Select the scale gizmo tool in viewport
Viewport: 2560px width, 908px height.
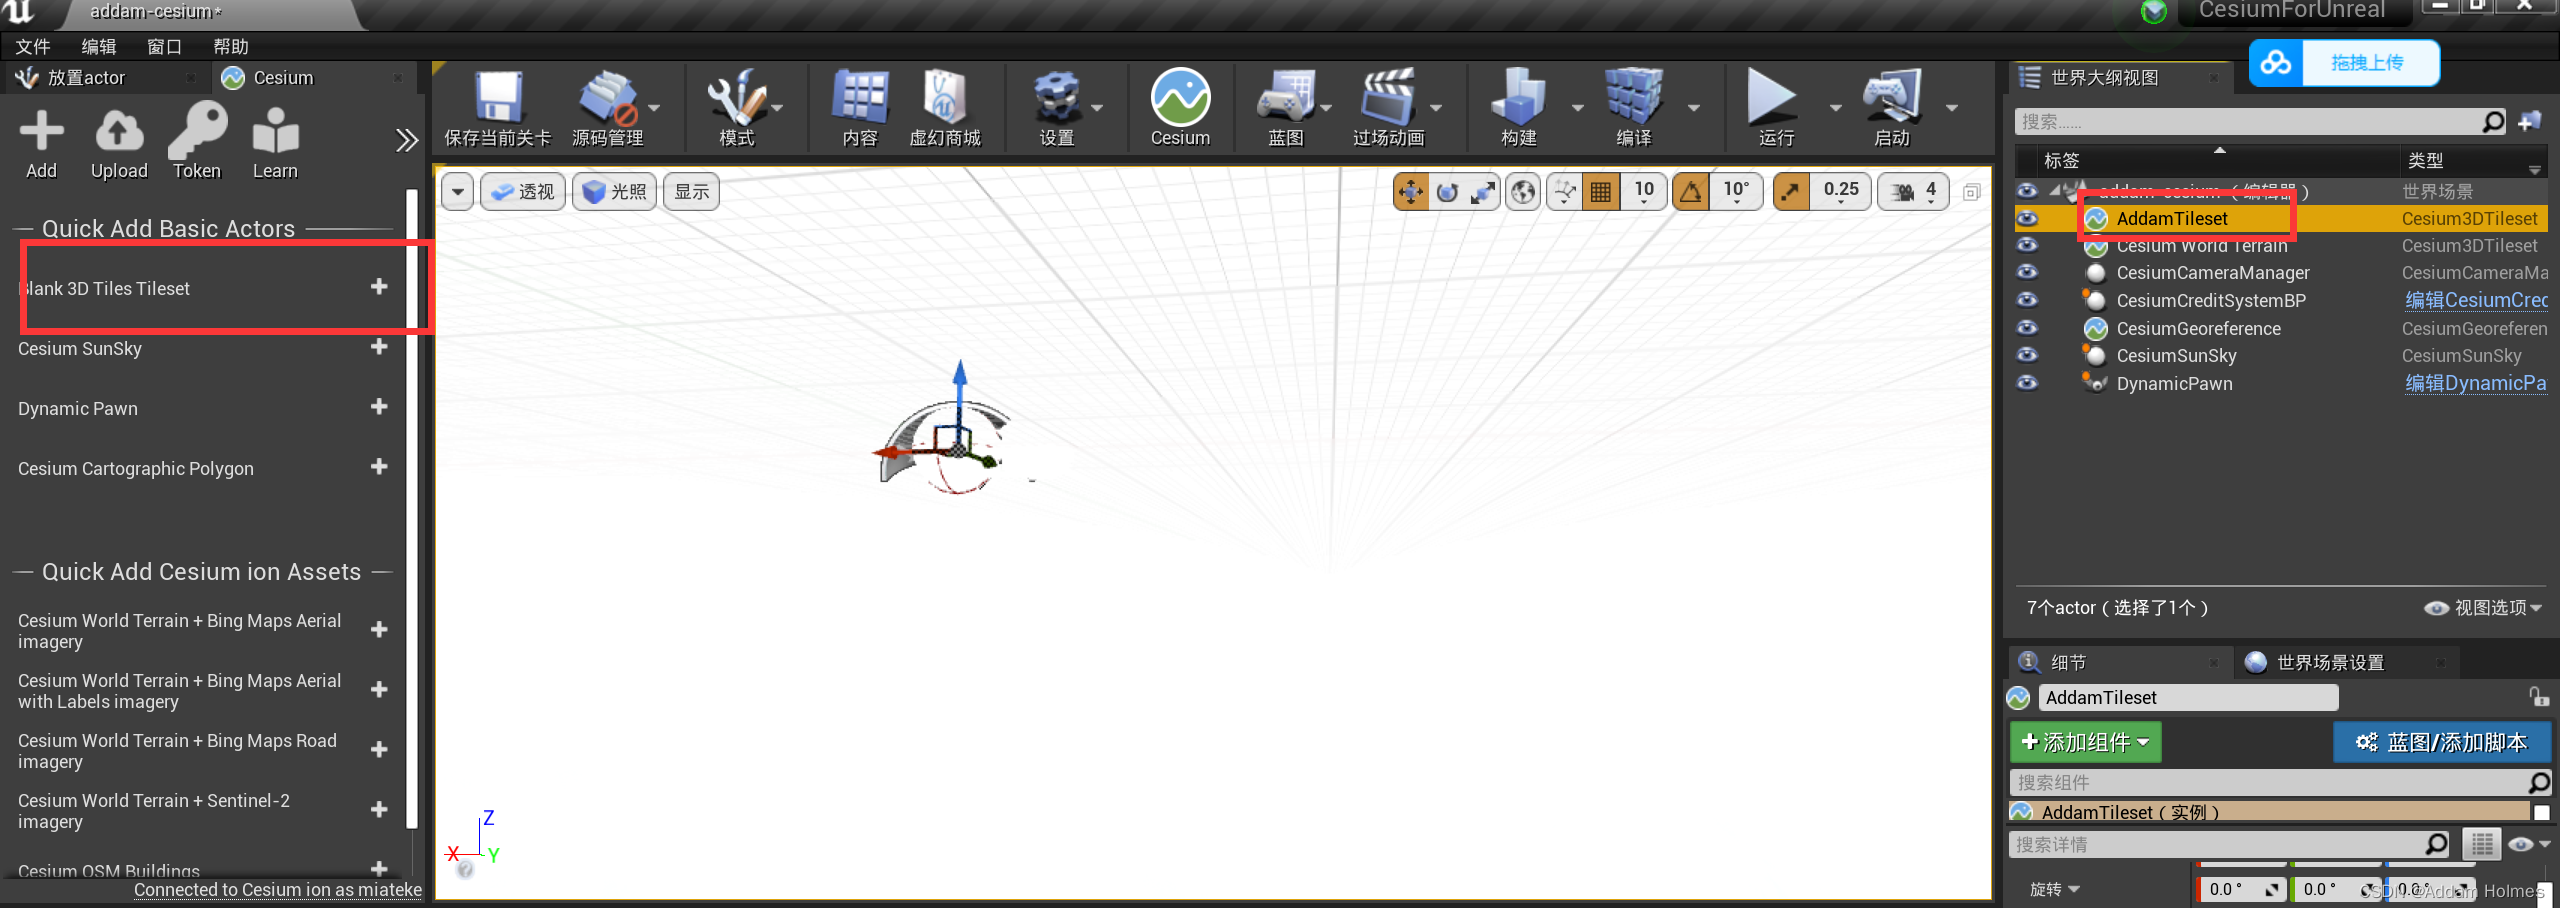click(x=1483, y=191)
